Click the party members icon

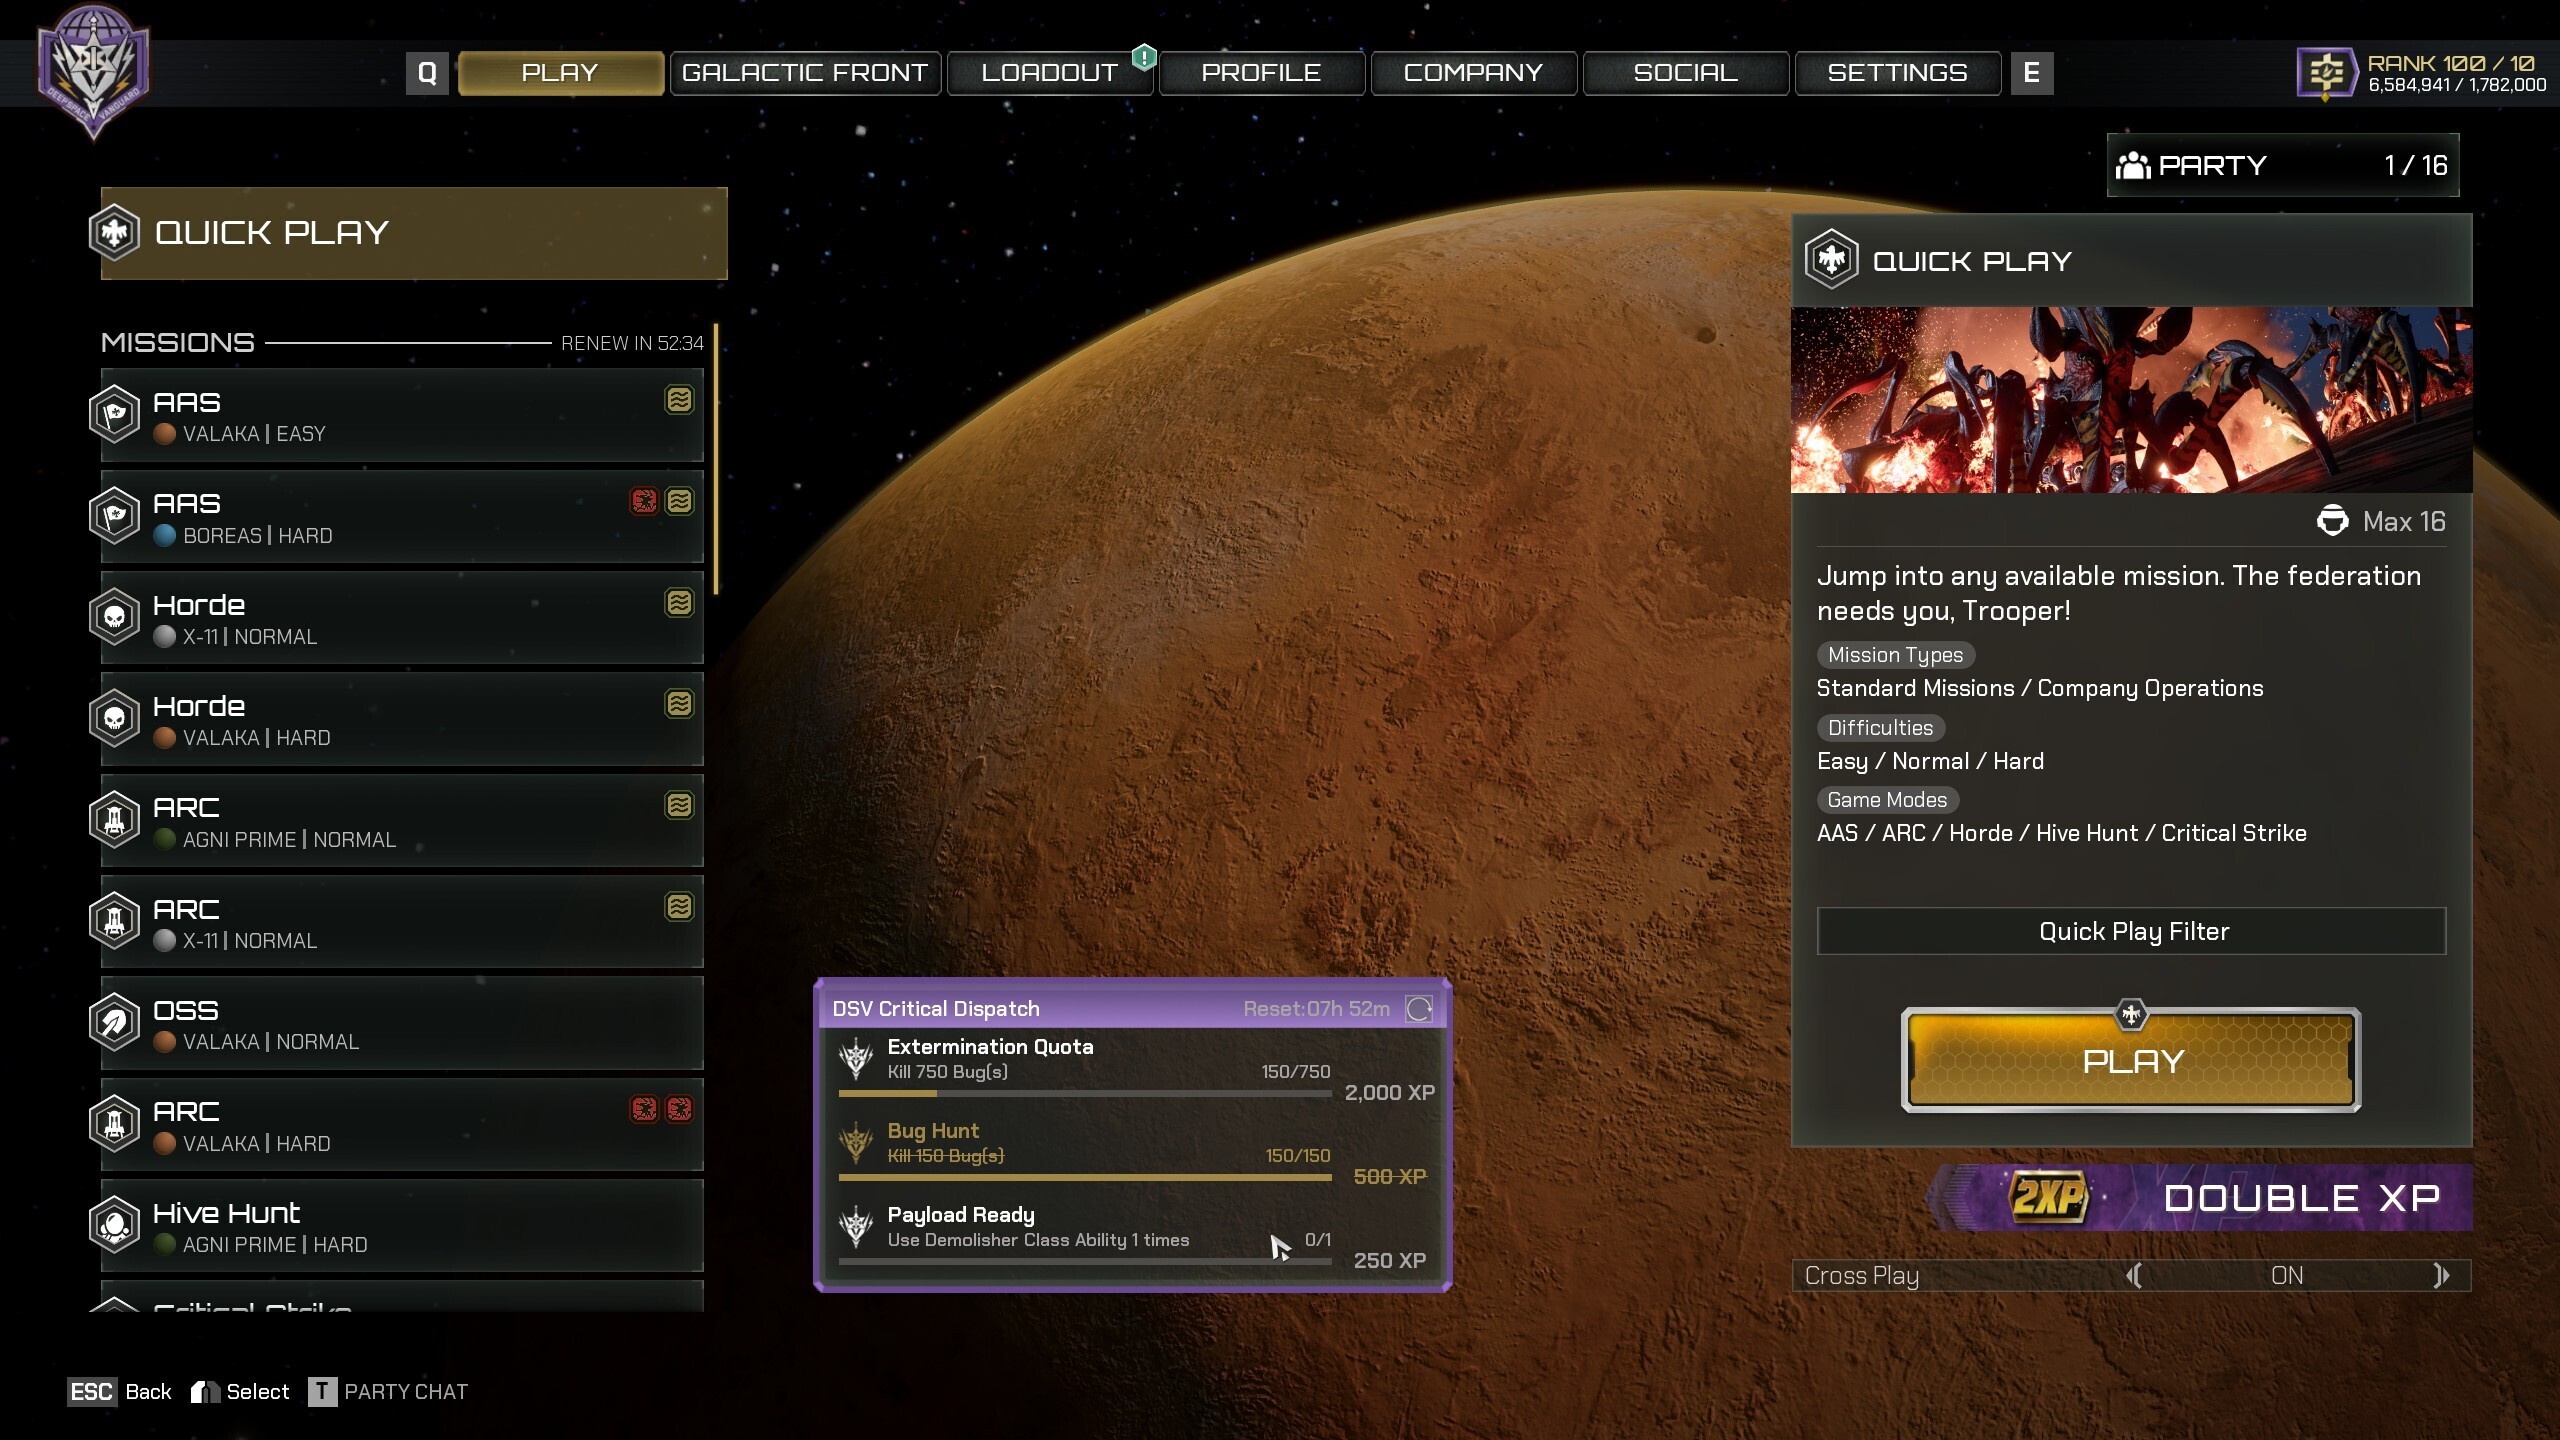coord(2133,165)
